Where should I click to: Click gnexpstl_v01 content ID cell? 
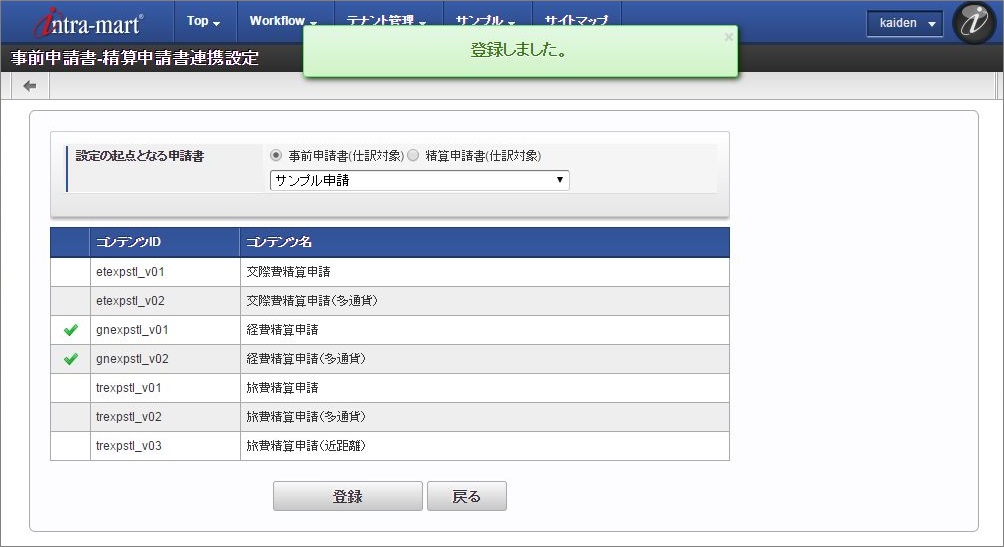coord(165,330)
